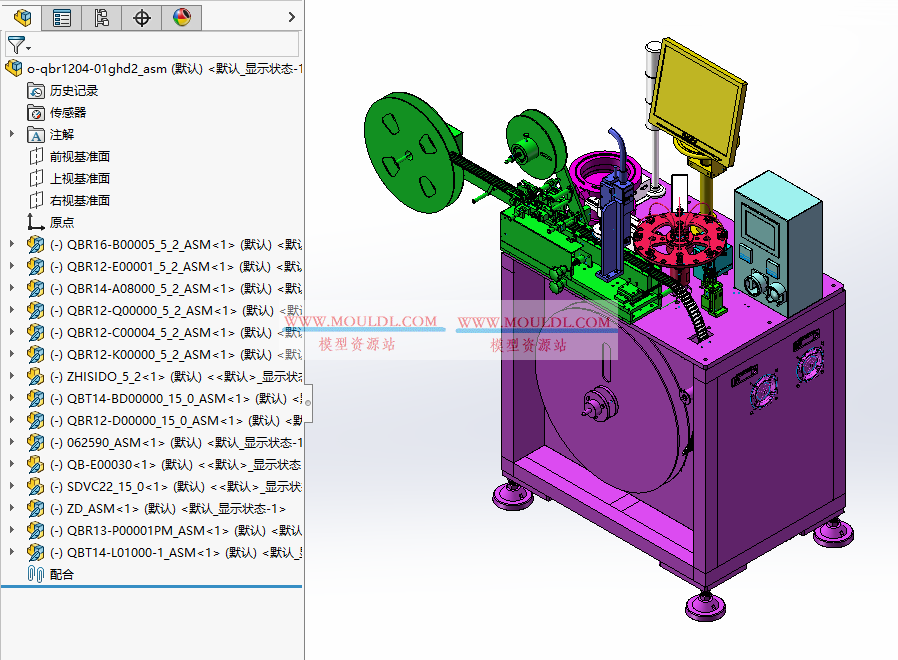The width and height of the screenshot is (898, 660).
Task: Switch to the ConfigurationManager icon
Action: coord(101,17)
